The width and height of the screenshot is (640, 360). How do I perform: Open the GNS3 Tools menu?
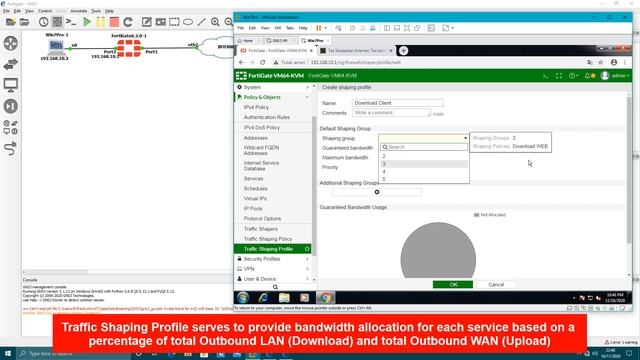click(x=96, y=11)
